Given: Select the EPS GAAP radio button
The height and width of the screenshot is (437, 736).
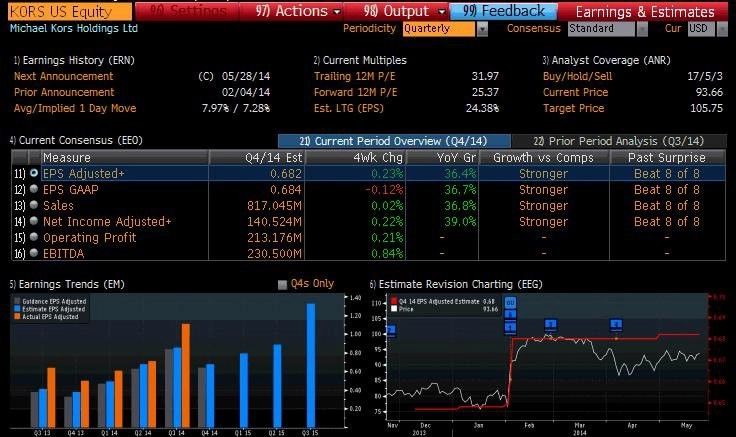Looking at the screenshot, I should tap(34, 189).
